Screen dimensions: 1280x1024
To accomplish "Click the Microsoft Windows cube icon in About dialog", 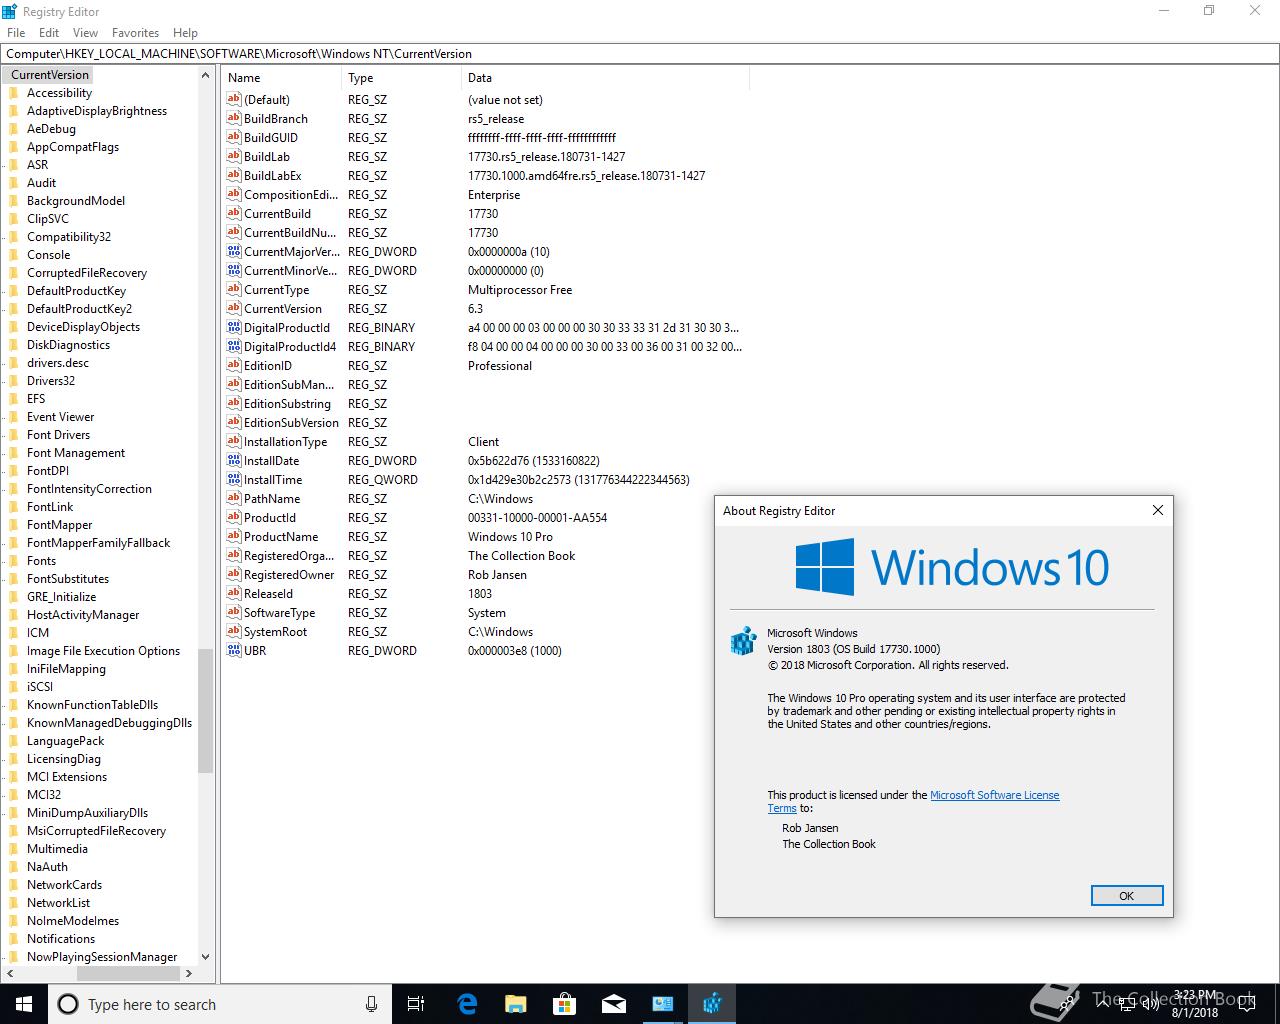I will point(743,641).
